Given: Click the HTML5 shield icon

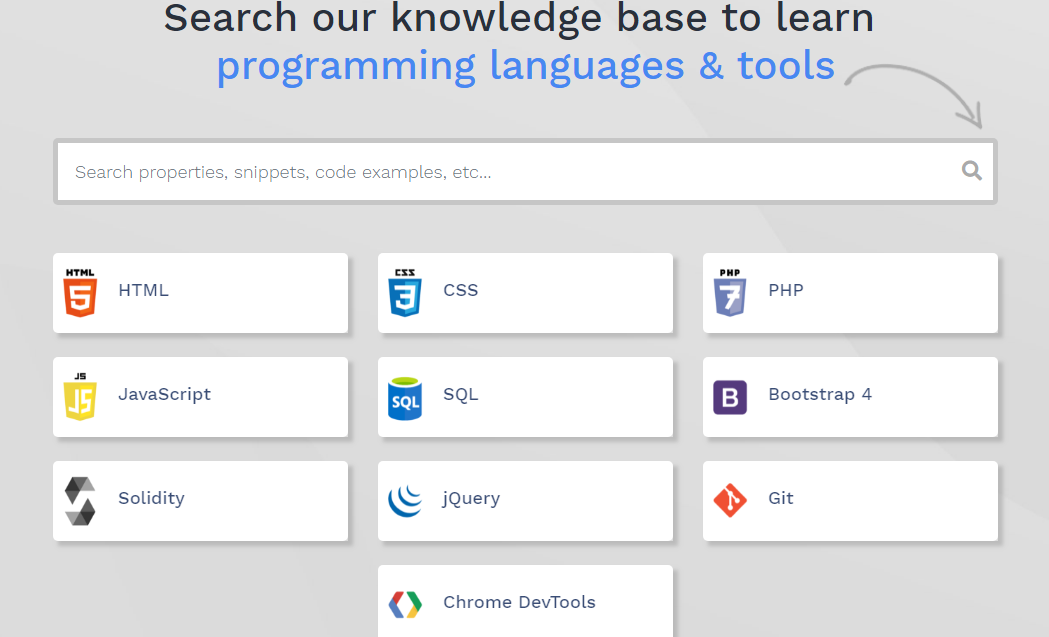Looking at the screenshot, I should pos(80,292).
